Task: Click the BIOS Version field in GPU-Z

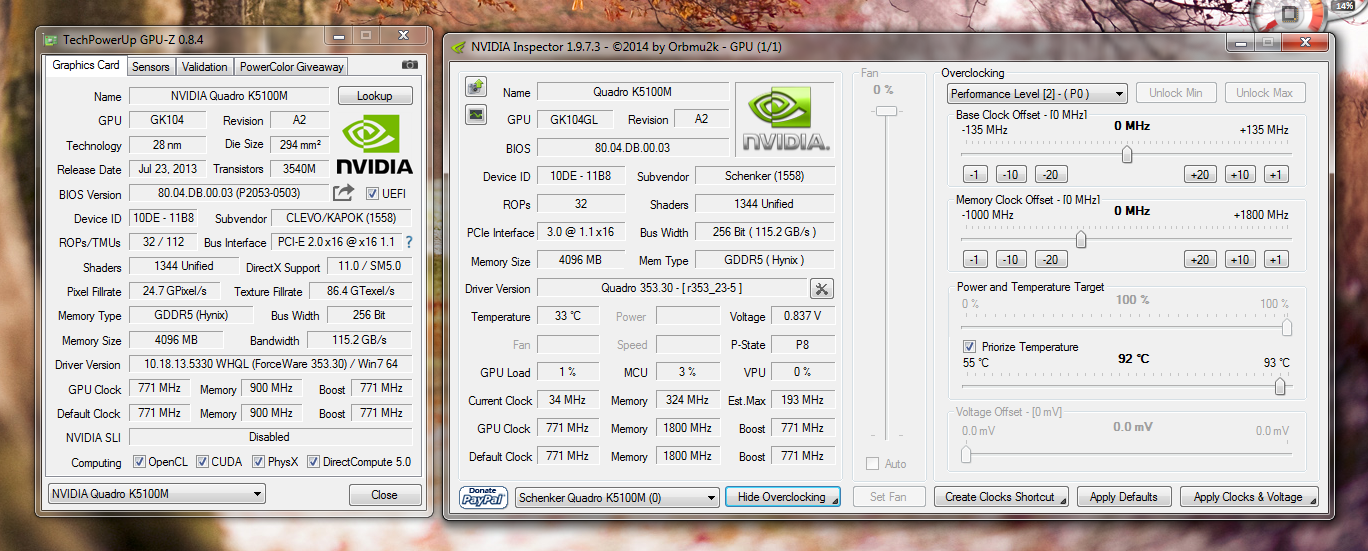Action: tap(230, 193)
